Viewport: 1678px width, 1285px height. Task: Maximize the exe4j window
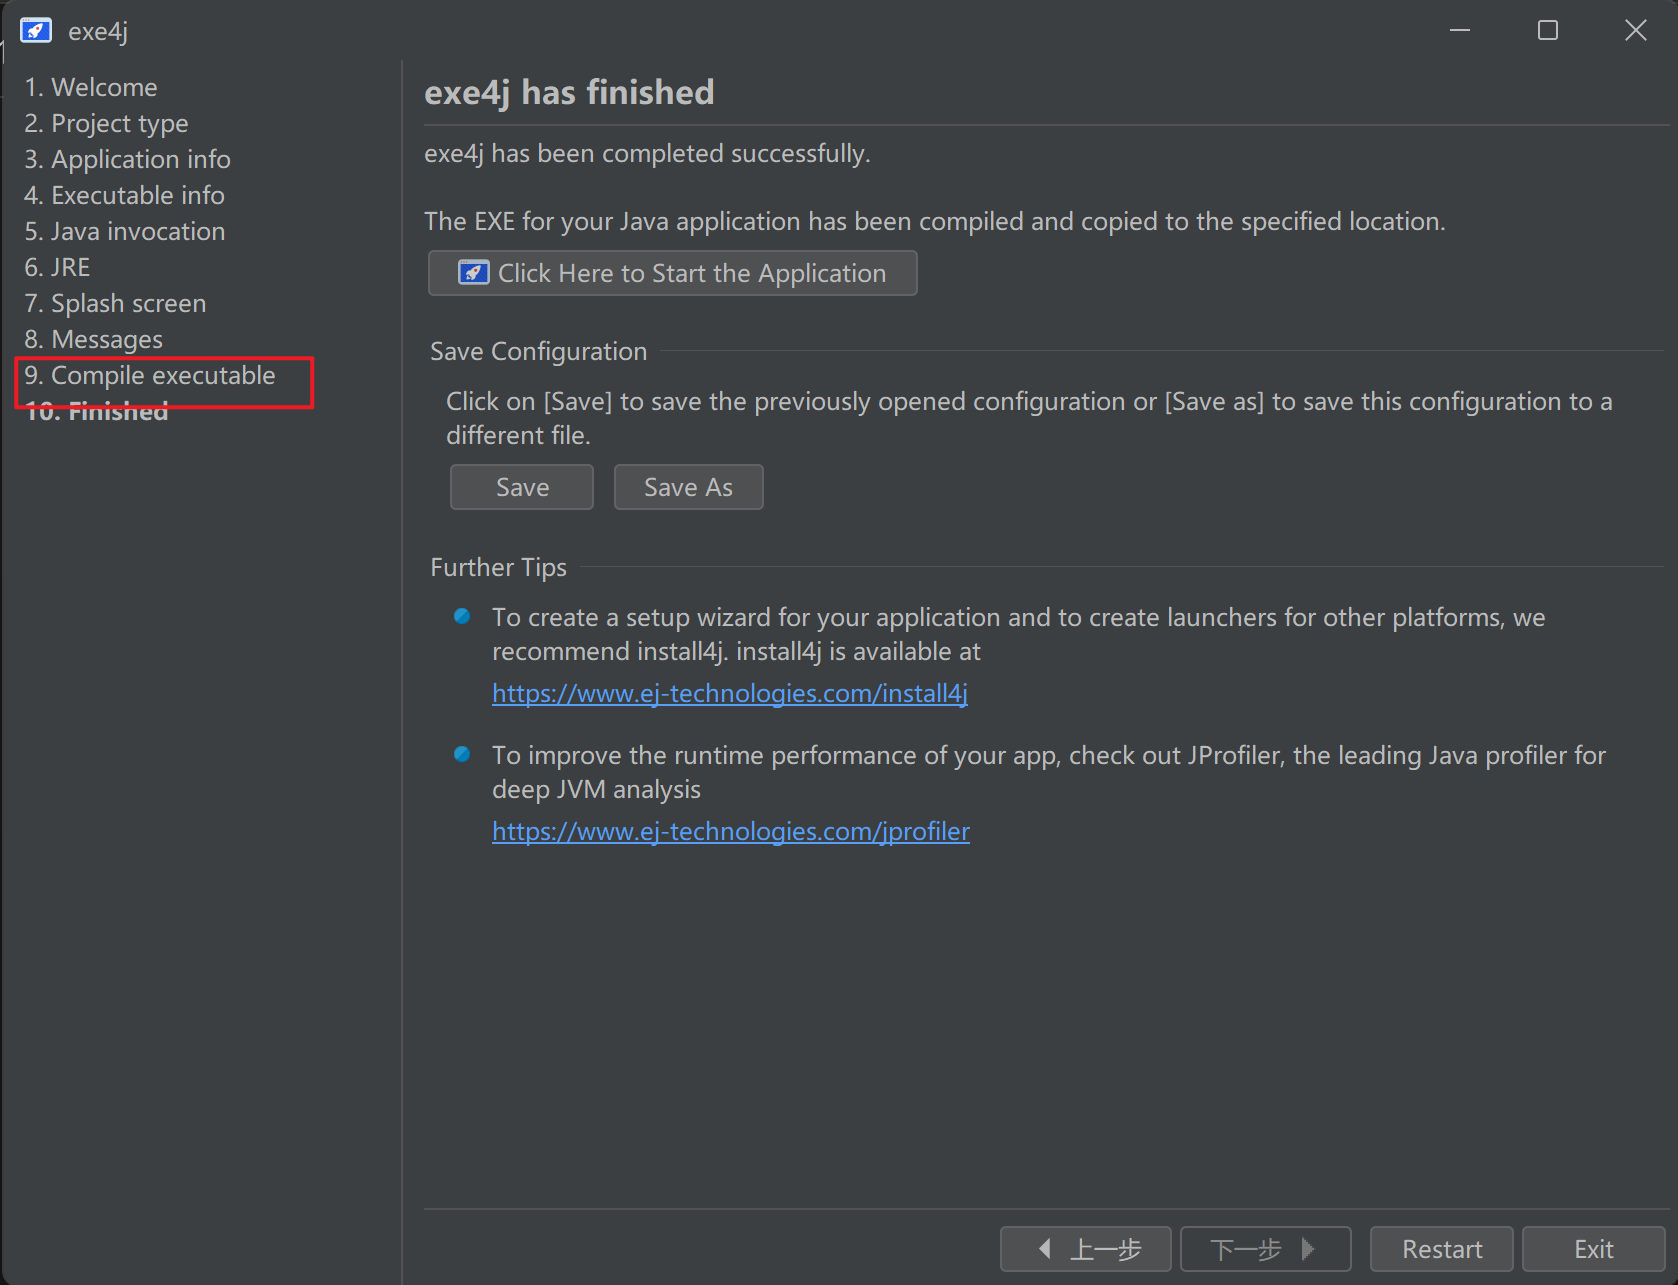click(x=1547, y=31)
